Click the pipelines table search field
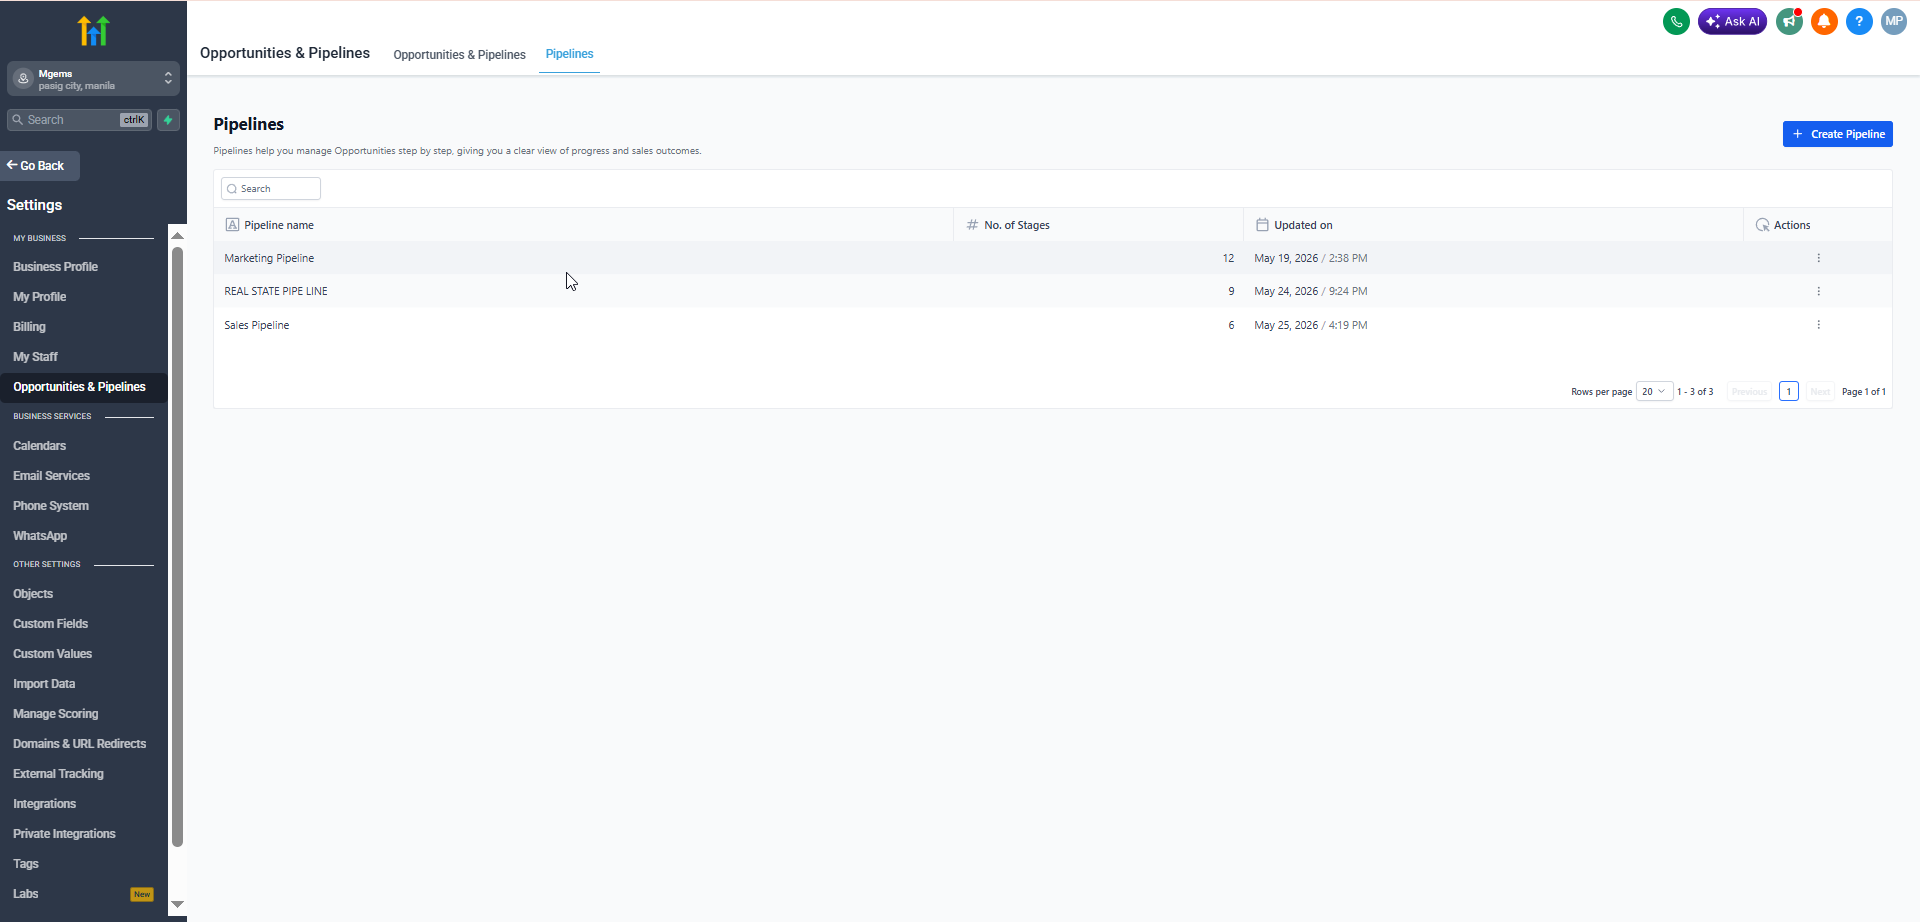The width and height of the screenshot is (1920, 922). (271, 189)
